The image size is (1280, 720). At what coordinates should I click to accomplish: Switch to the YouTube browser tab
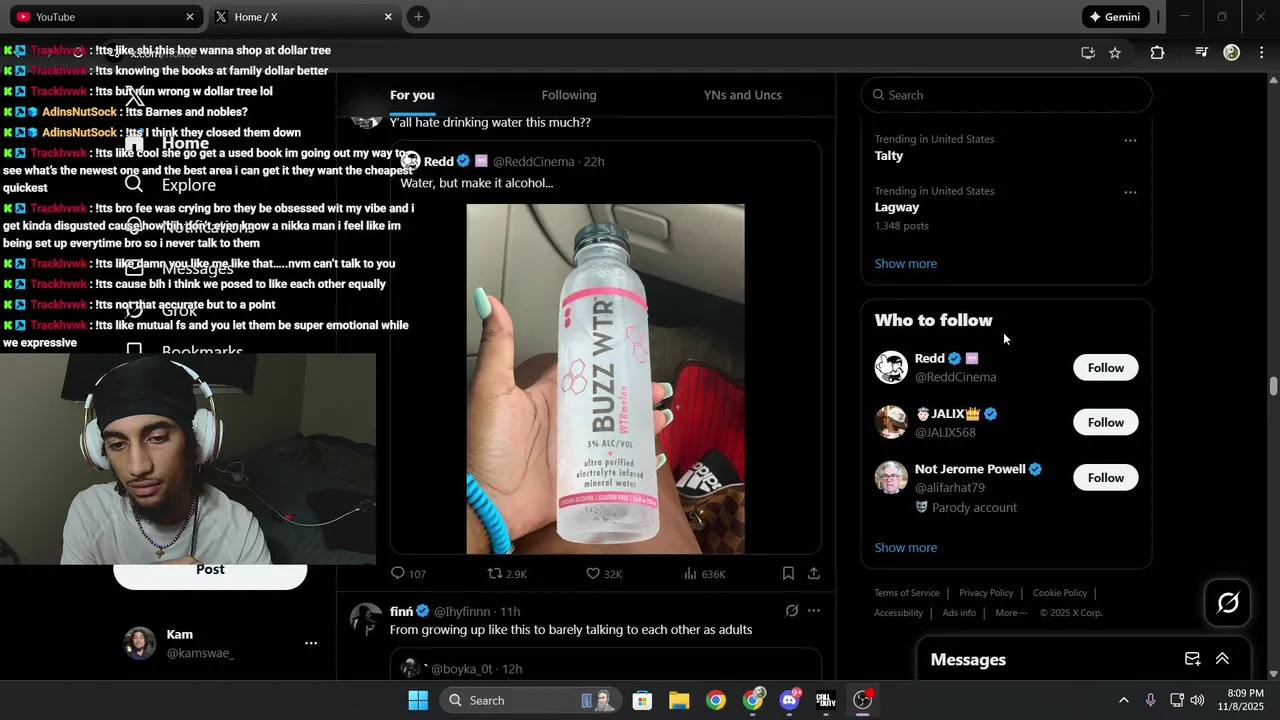pyautogui.click(x=104, y=17)
